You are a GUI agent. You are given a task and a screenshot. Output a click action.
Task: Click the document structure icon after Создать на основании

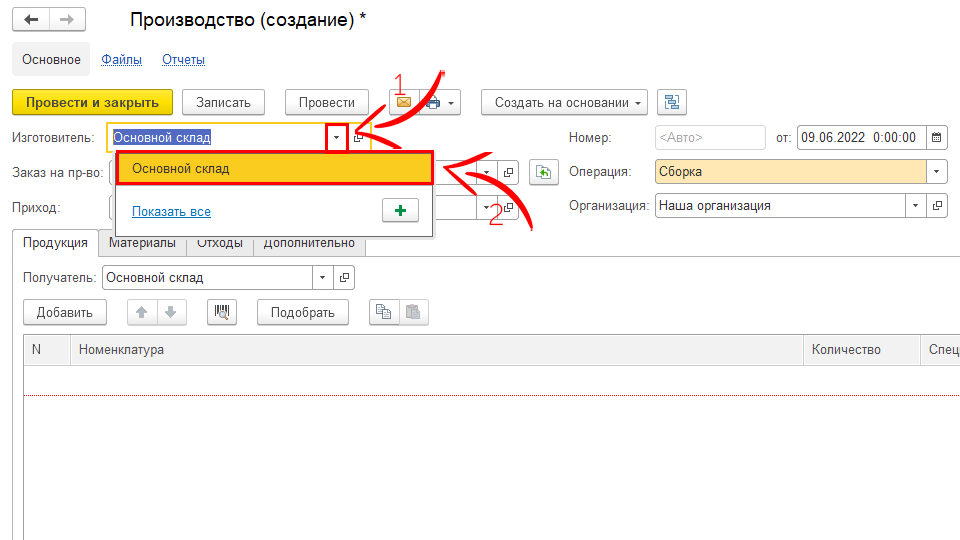pos(672,102)
